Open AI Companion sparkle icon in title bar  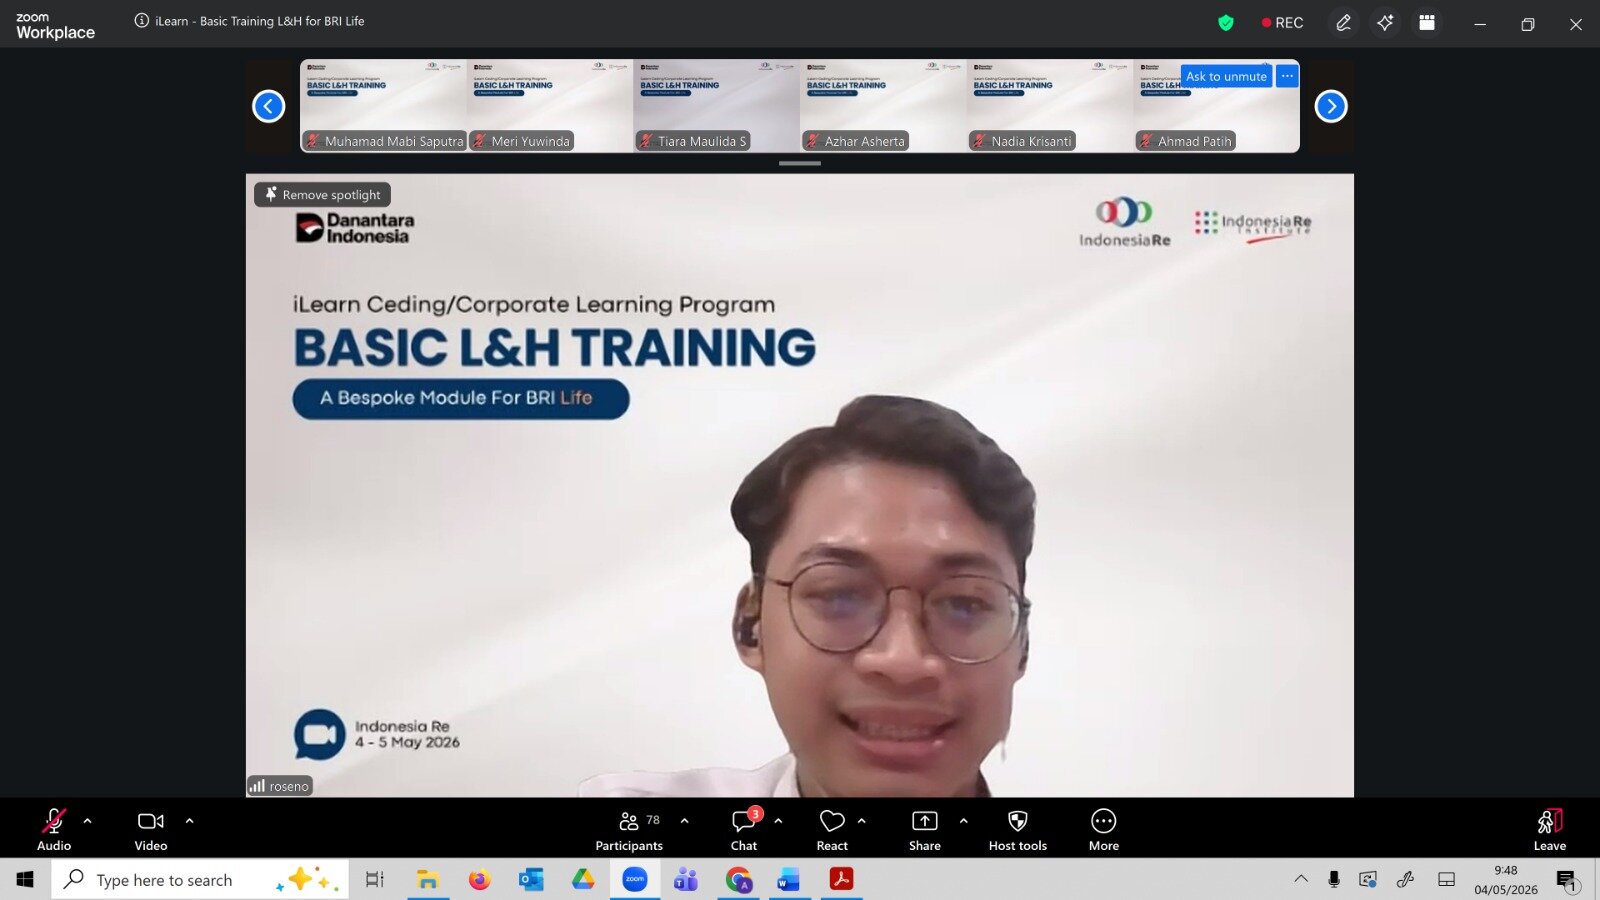[x=1385, y=23]
